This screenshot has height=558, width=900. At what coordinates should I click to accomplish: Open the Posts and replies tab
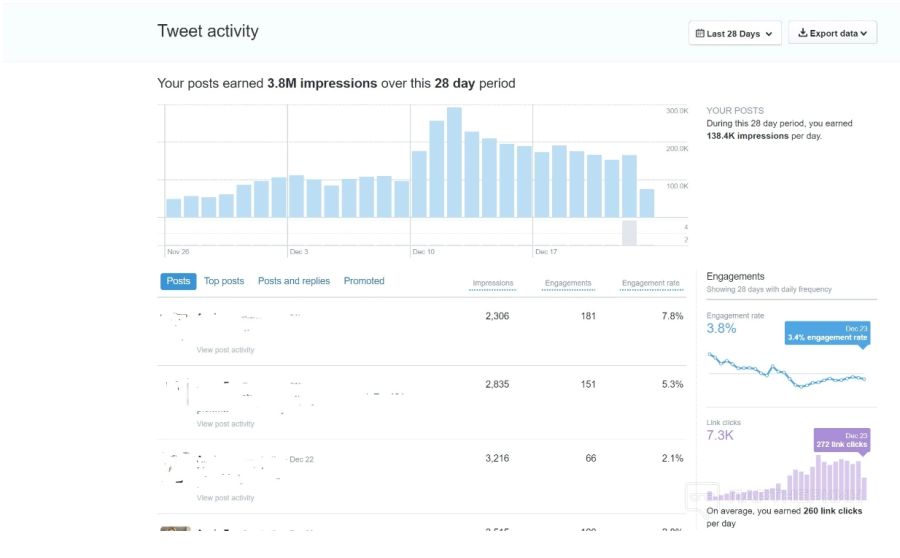click(293, 282)
